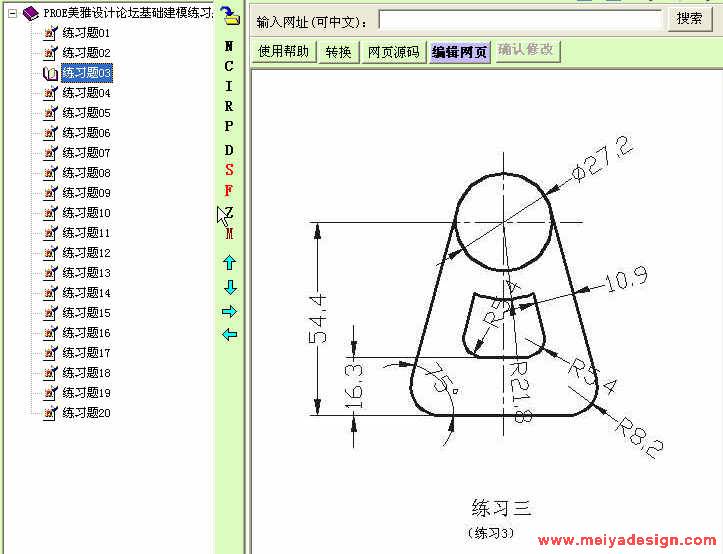Open tree item 练习题12

[86, 253]
